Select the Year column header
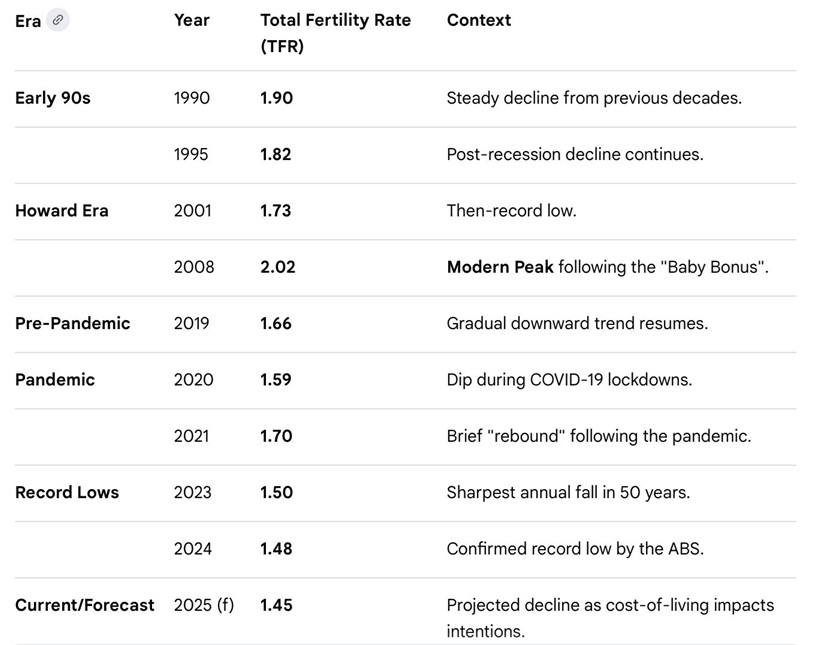The image size is (814, 645). (191, 20)
